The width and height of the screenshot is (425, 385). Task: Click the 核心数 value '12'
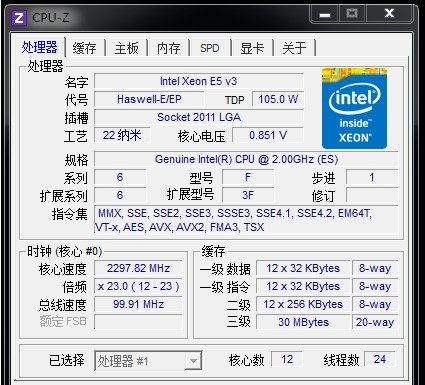pos(287,359)
